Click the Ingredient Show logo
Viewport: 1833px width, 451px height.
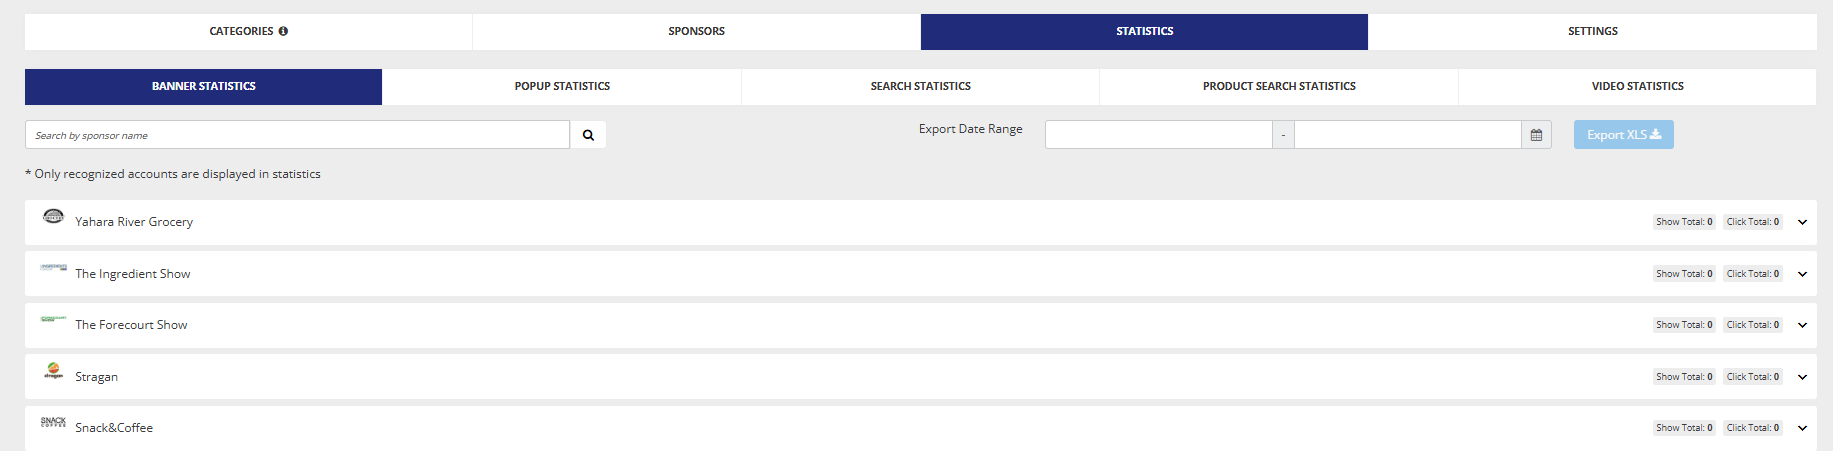54,268
